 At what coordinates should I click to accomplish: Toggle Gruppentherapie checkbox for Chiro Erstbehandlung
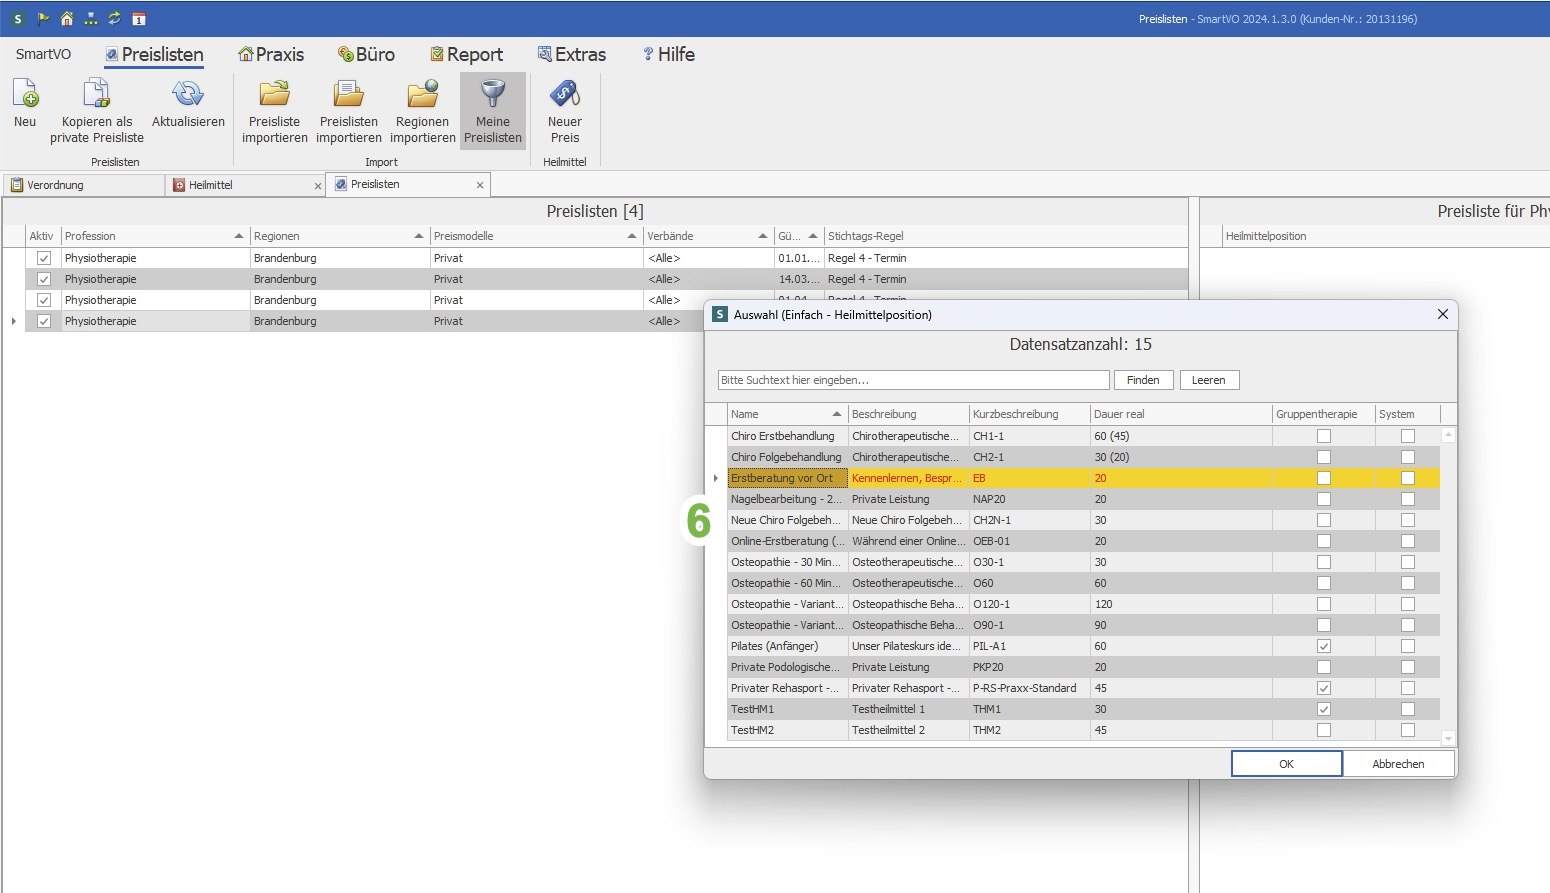coord(1323,437)
